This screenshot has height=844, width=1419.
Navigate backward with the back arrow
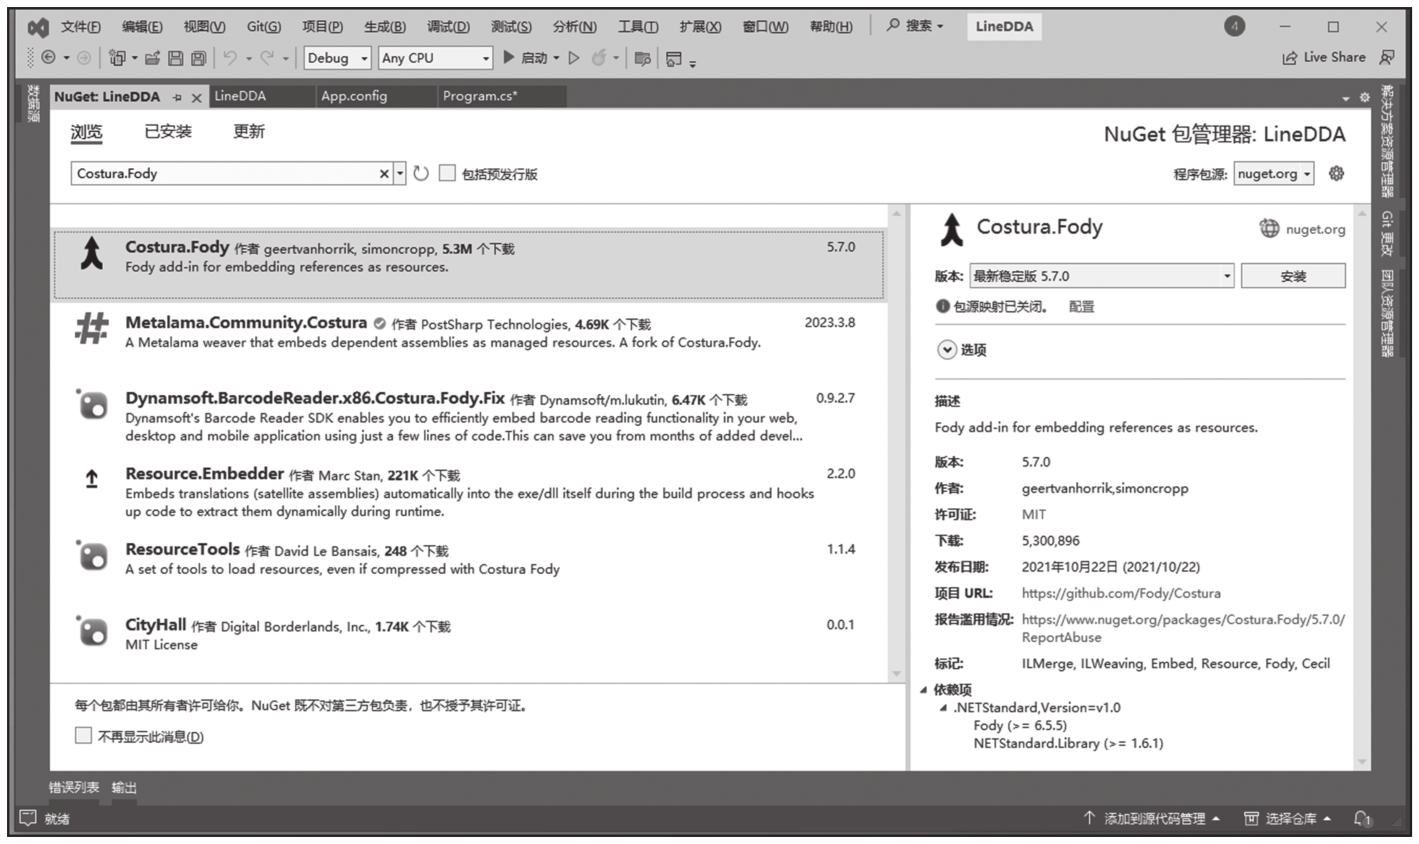(47, 58)
